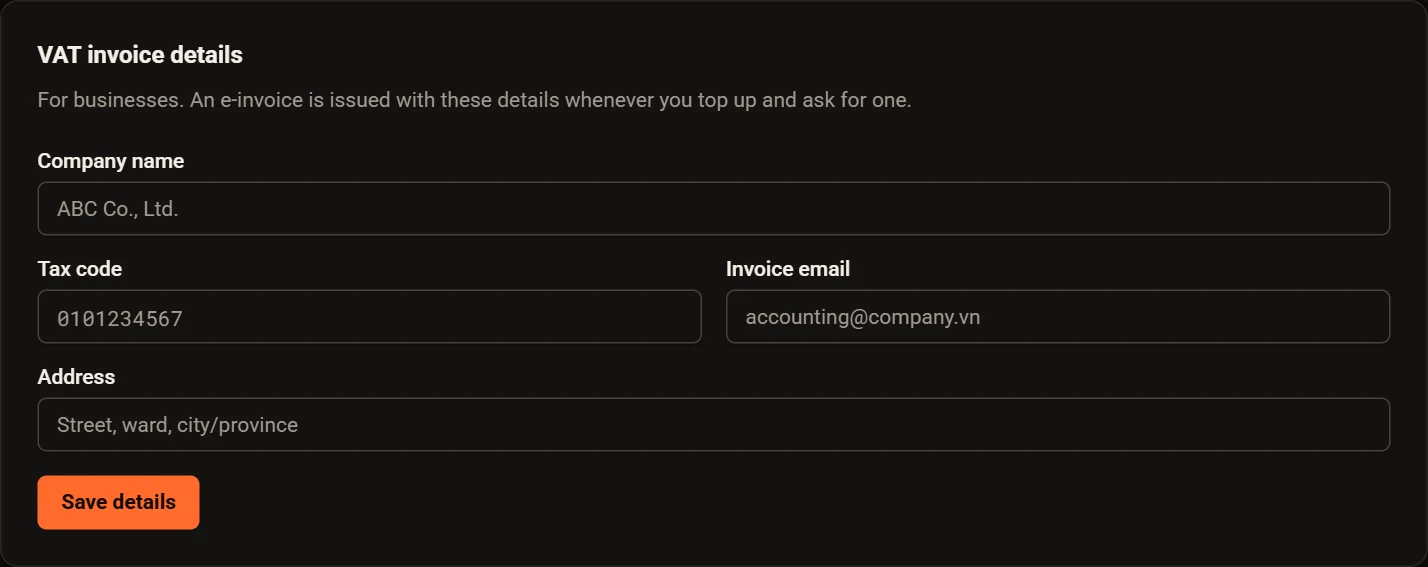This screenshot has width=1428, height=567.
Task: Click the "Tax code" label
Action: 80,269
